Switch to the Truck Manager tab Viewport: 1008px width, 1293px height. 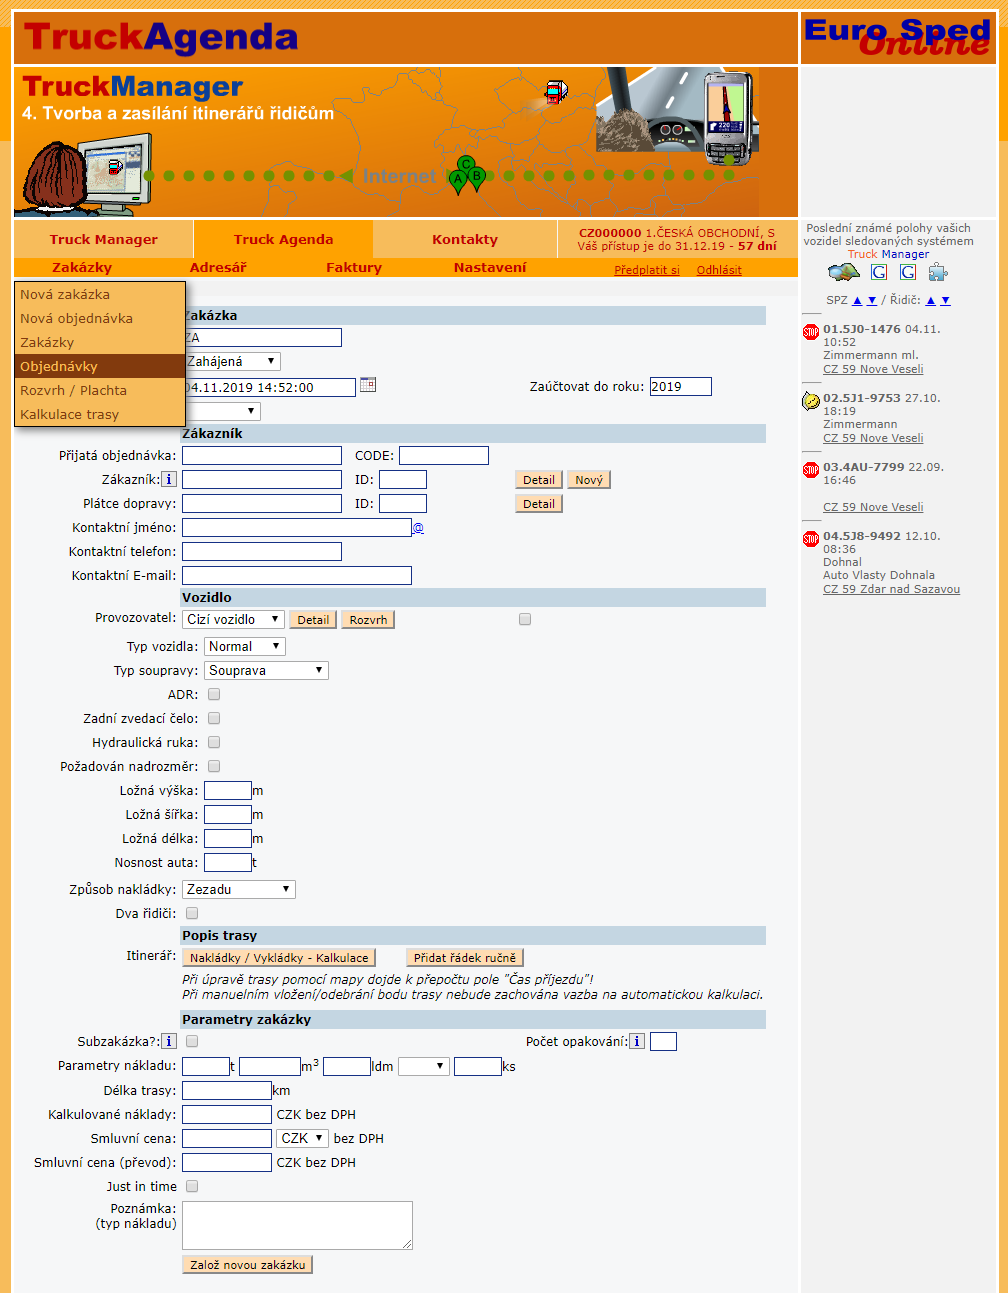(x=104, y=240)
